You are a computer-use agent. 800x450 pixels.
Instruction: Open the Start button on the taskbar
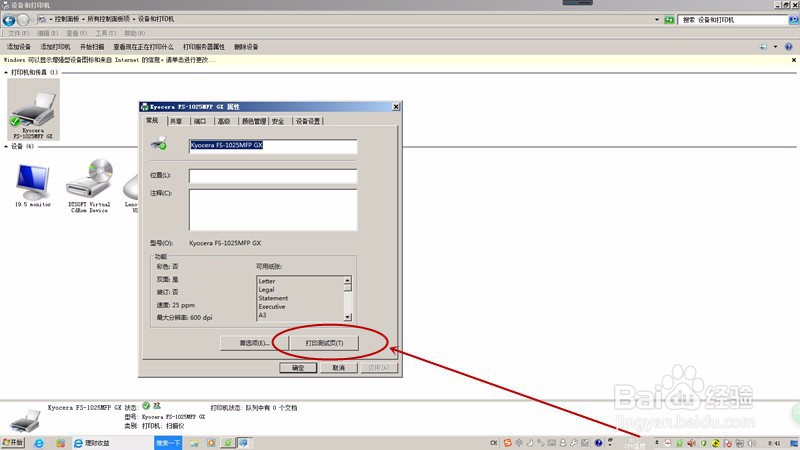(13, 442)
